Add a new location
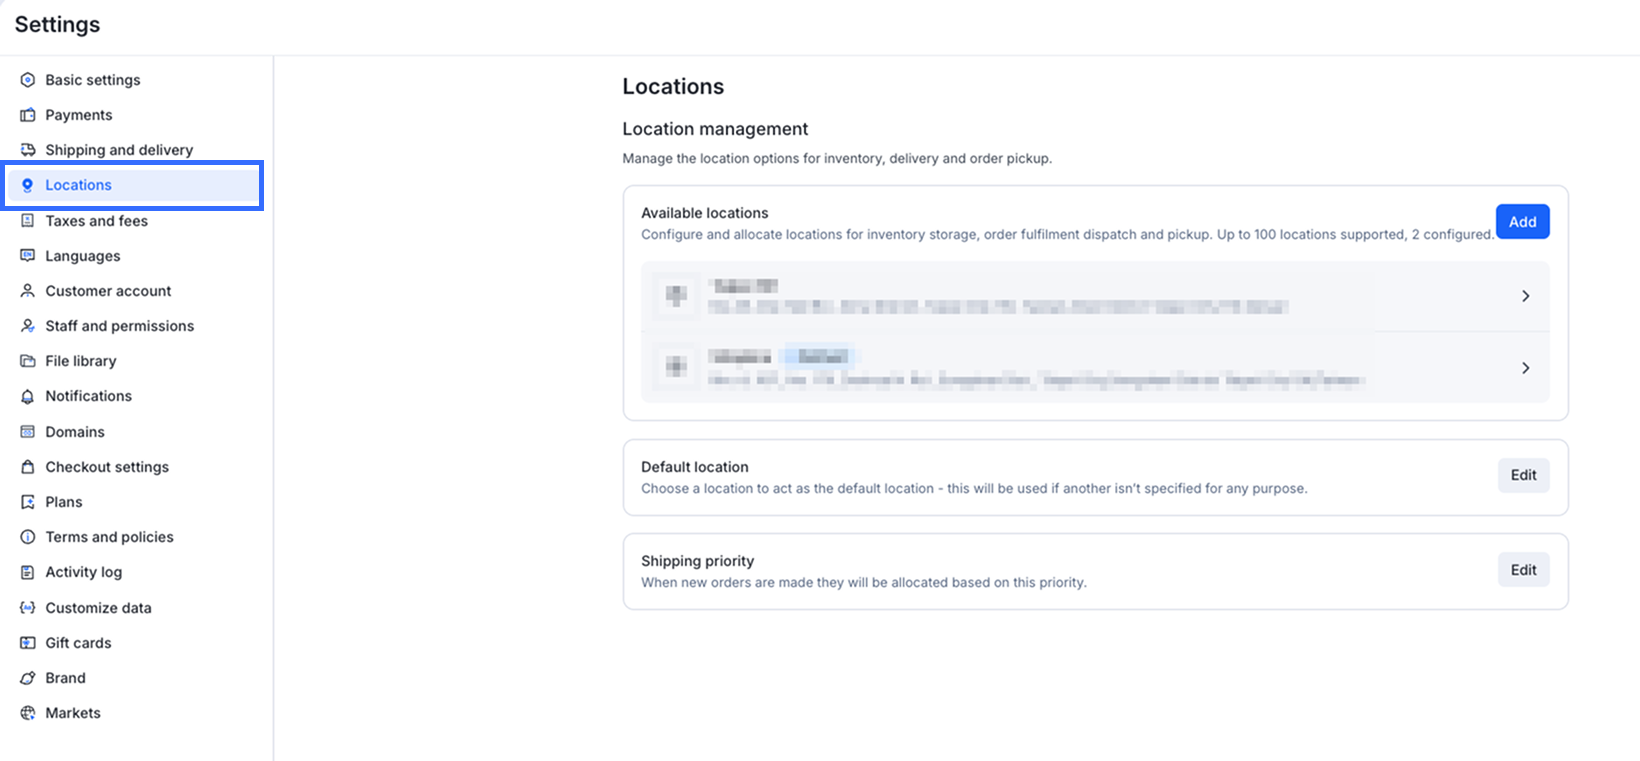The height and width of the screenshot is (761, 1640). coord(1522,222)
